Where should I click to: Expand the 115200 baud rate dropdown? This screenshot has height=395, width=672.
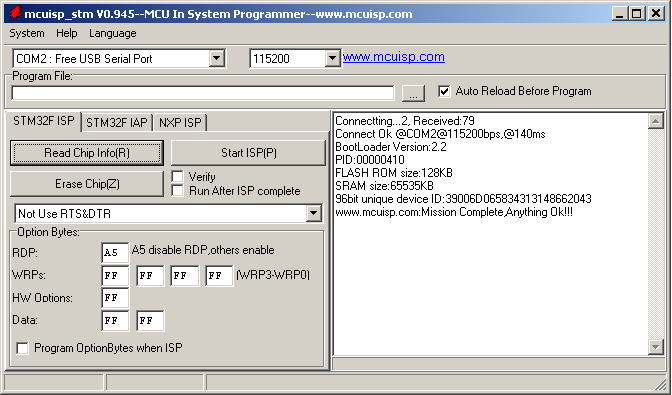point(333,58)
